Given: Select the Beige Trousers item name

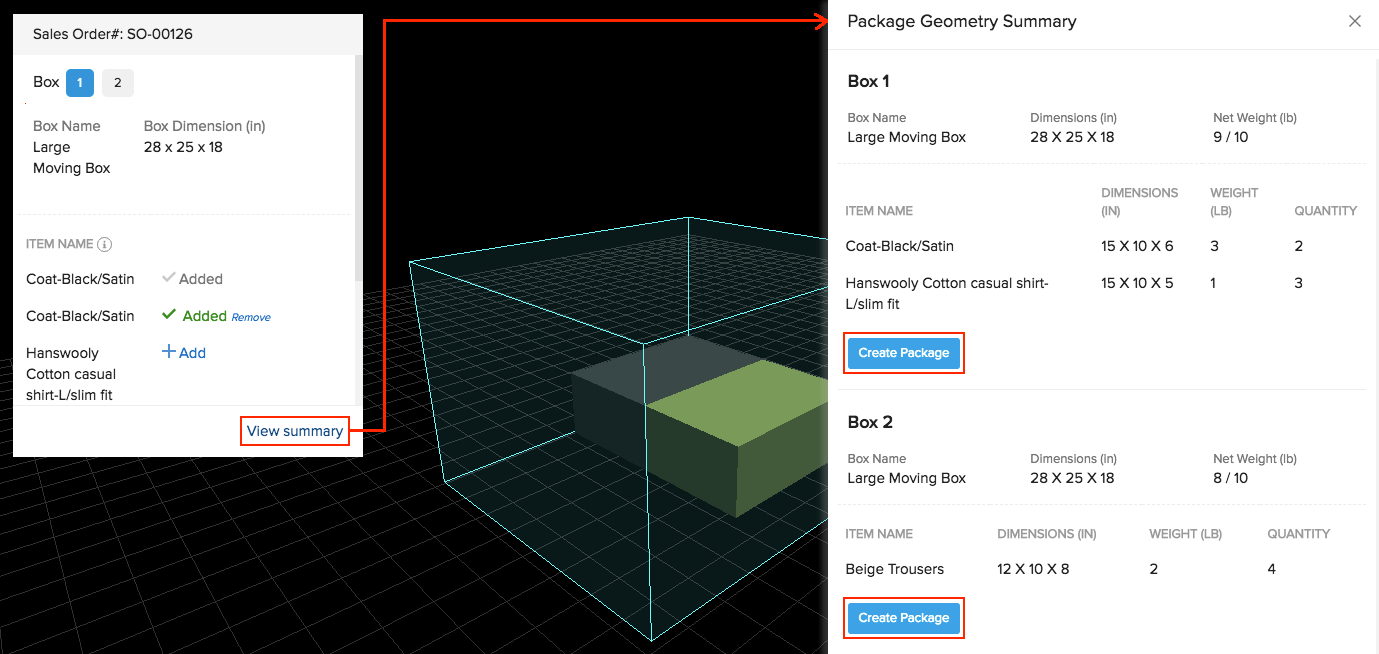Looking at the screenshot, I should point(895,568).
